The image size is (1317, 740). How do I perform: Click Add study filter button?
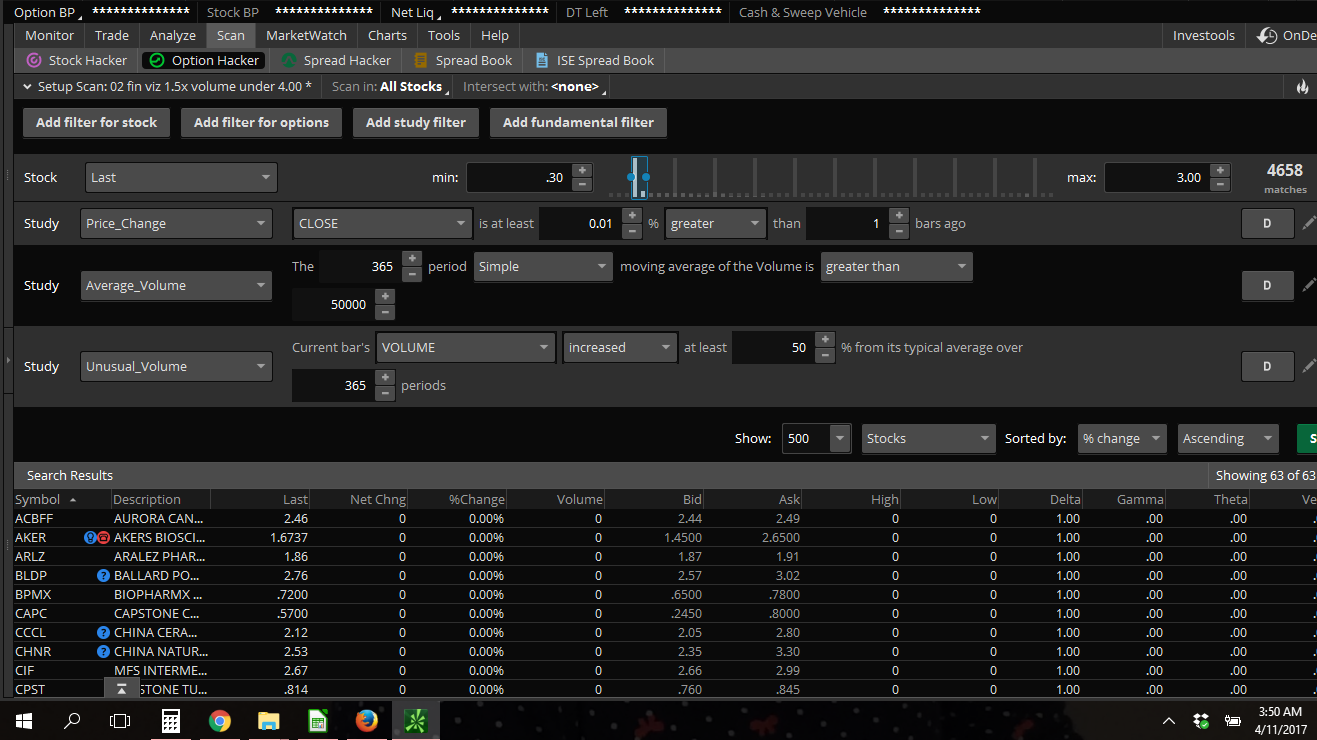tap(415, 122)
